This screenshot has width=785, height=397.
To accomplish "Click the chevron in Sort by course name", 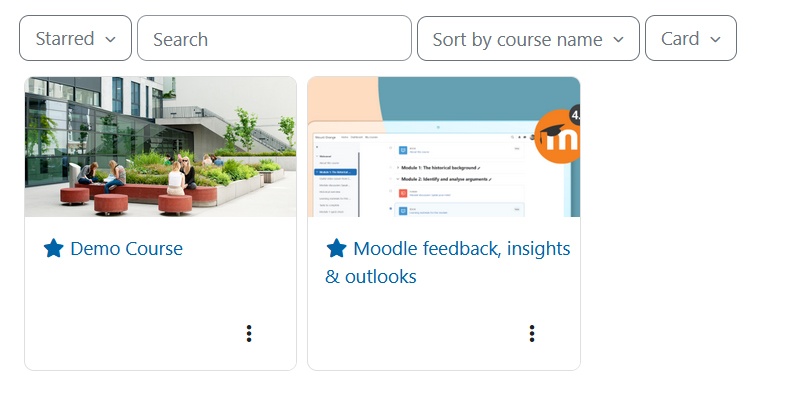I will 618,39.
